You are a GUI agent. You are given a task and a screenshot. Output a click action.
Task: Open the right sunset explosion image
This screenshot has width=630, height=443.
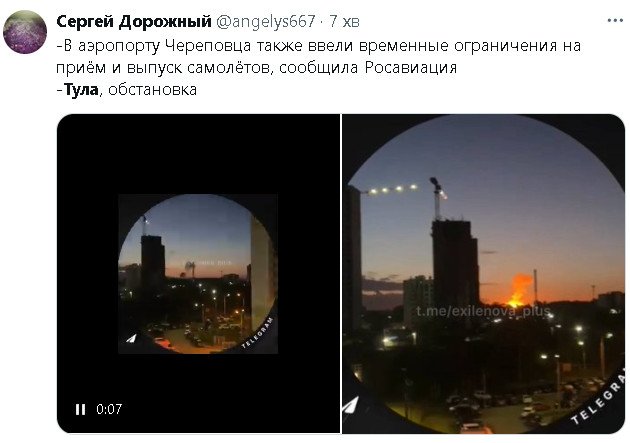pyautogui.click(x=484, y=274)
